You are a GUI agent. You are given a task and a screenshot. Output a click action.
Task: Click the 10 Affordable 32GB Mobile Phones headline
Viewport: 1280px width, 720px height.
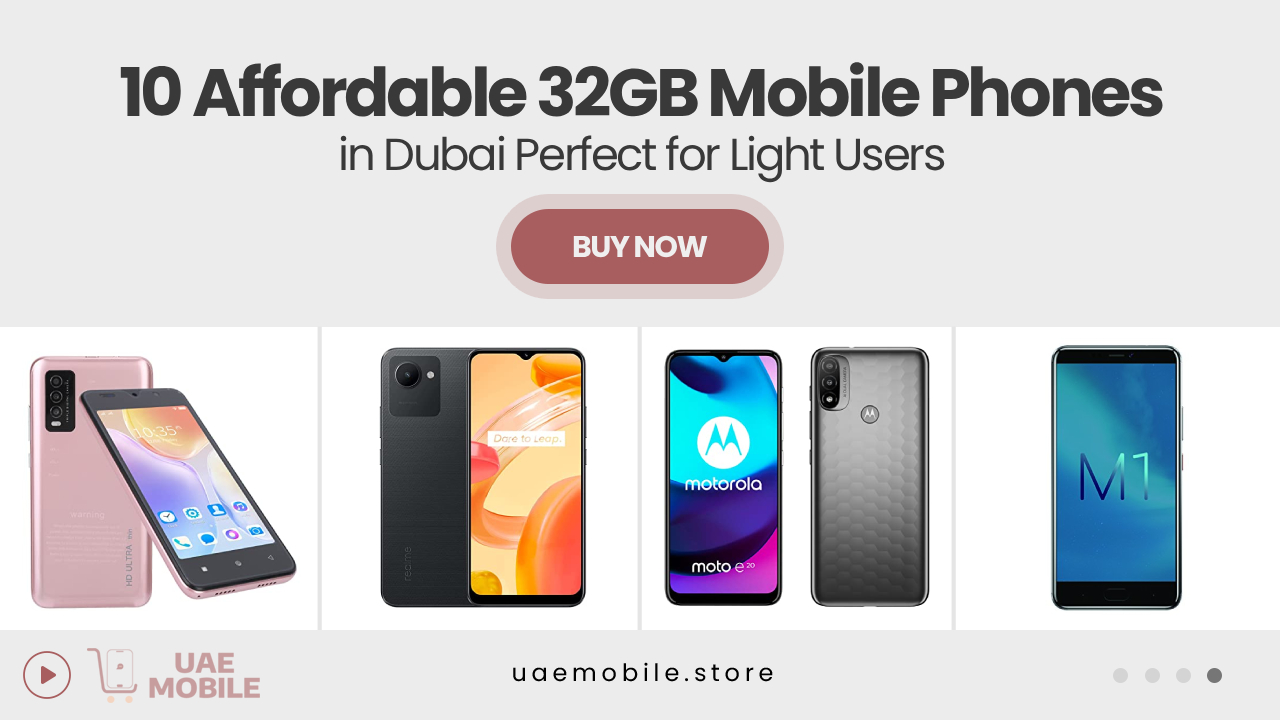tap(641, 93)
